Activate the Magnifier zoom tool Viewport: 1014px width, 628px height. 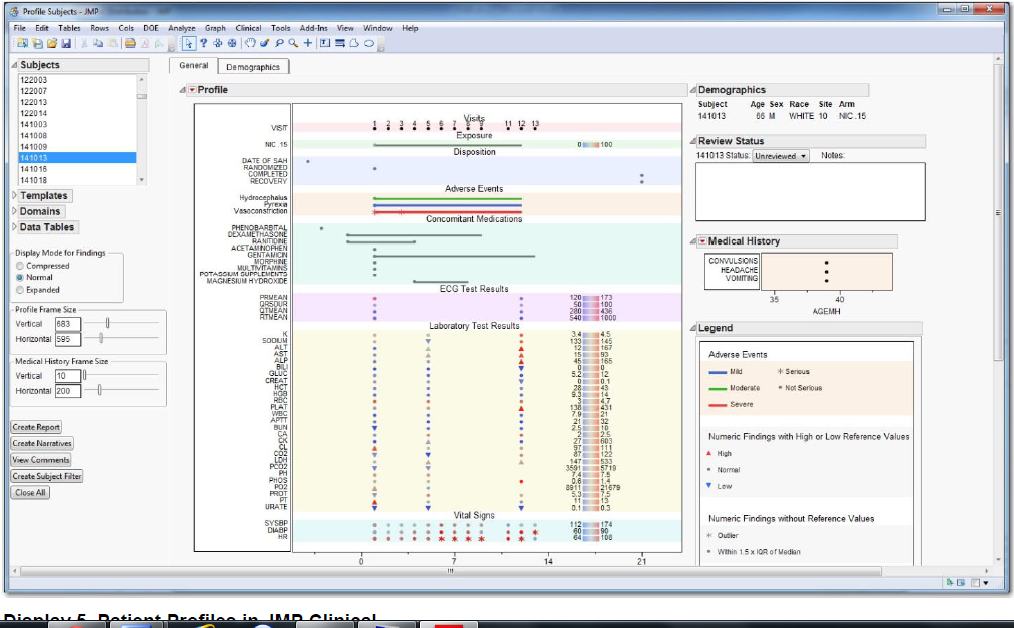(x=292, y=44)
